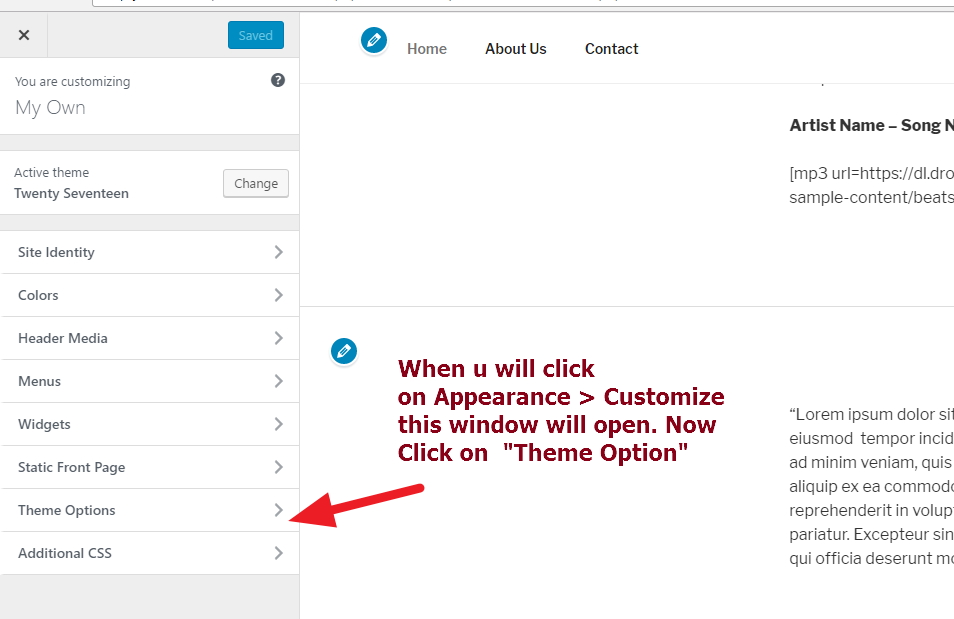Open the Customizer help question mark icon
Screen dimensions: 954x619
(x=278, y=79)
